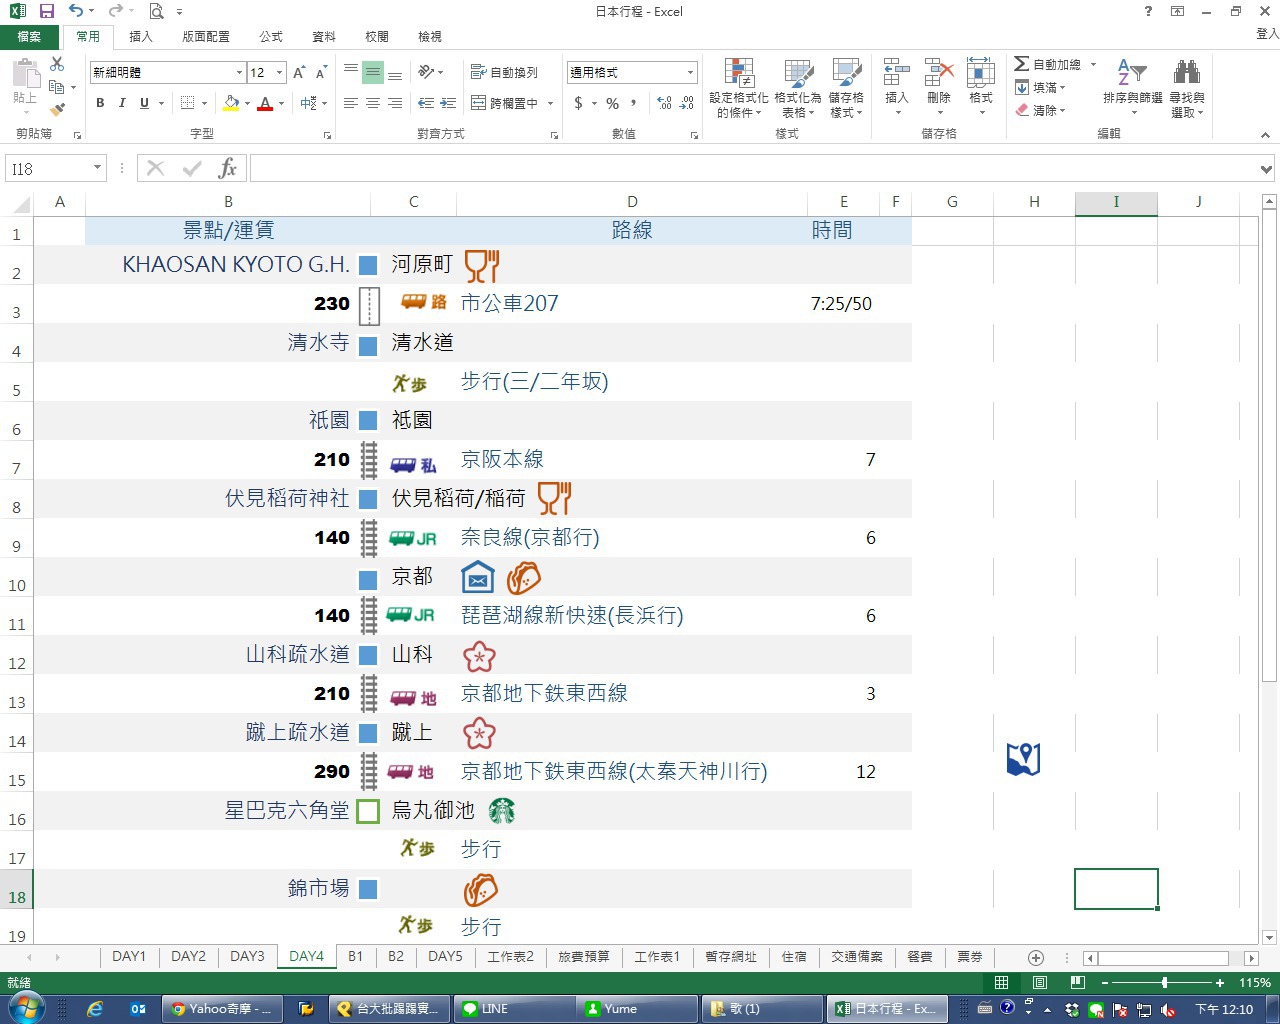Viewport: 1280px width, 1024px height.
Task: Click the map pin icon in column H
Action: 1023,759
